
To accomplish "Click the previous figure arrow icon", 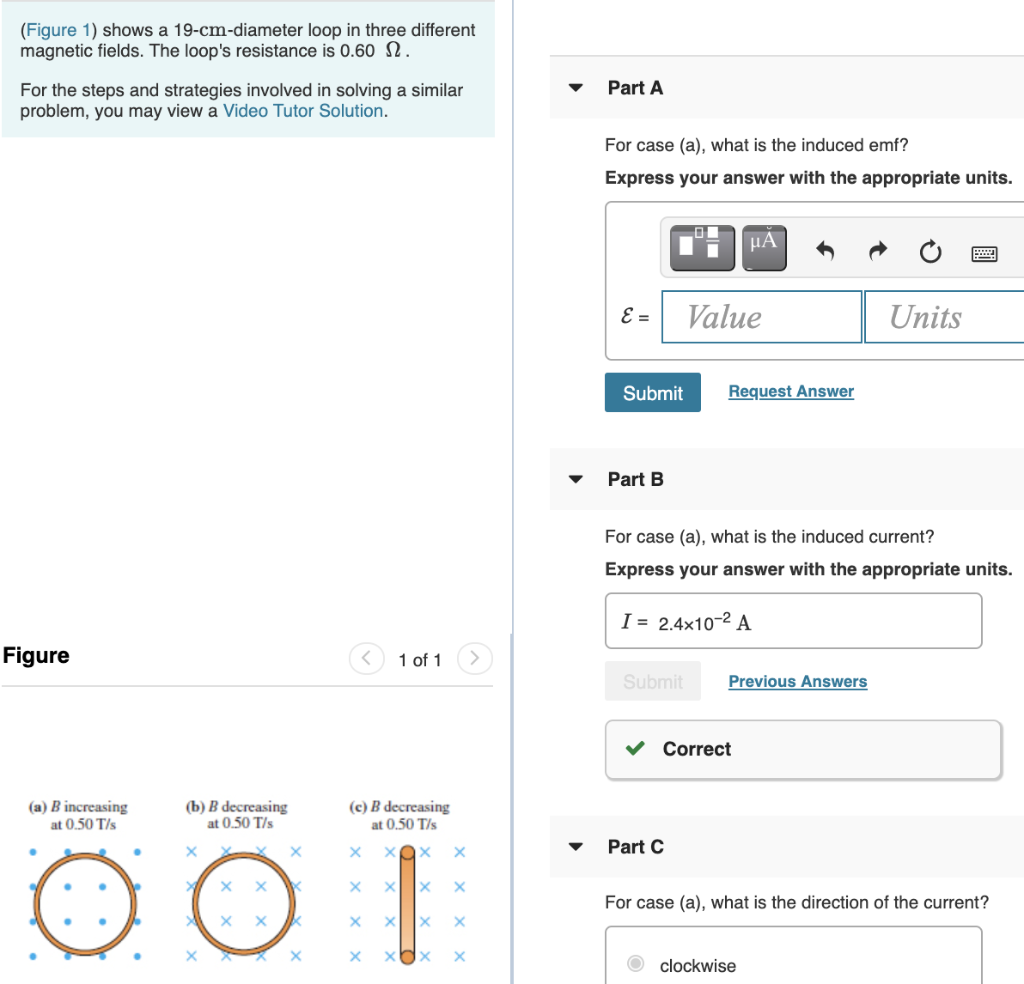I will [x=366, y=659].
